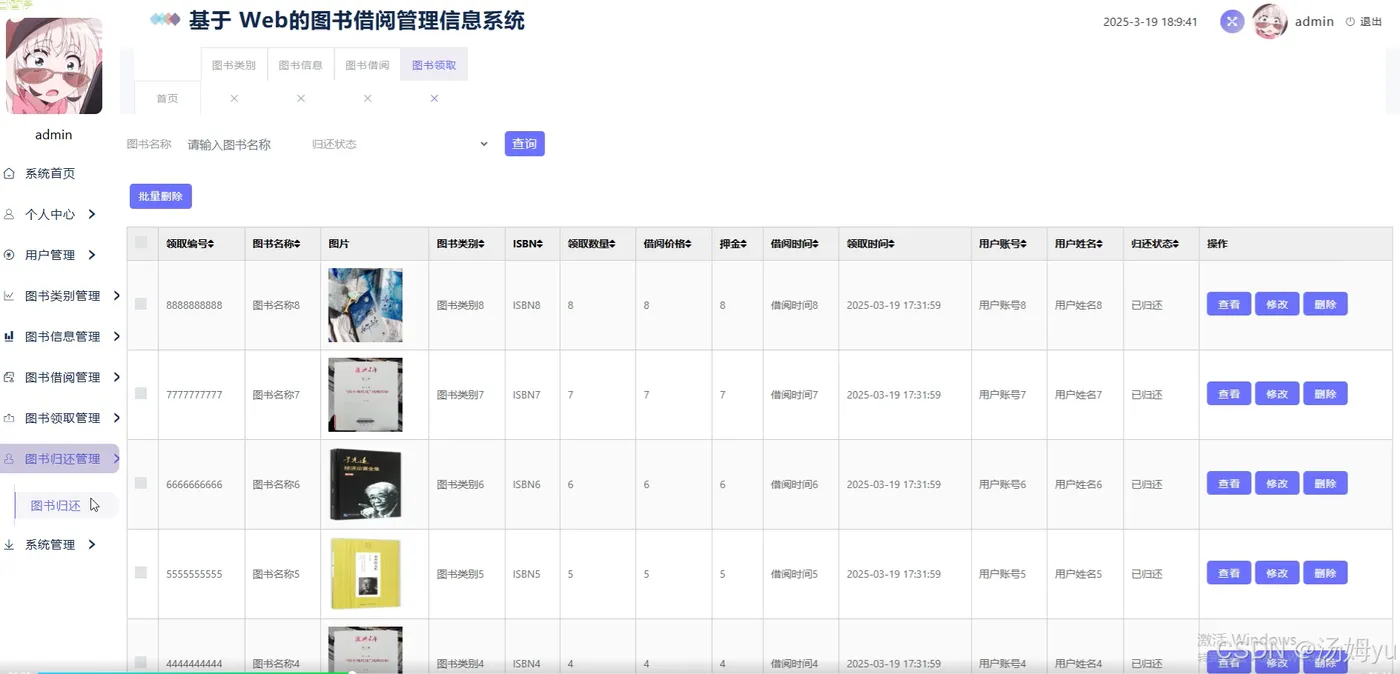Sort table by 借阅价格 arrows
Screen dimensions: 1400x674
click(x=688, y=244)
